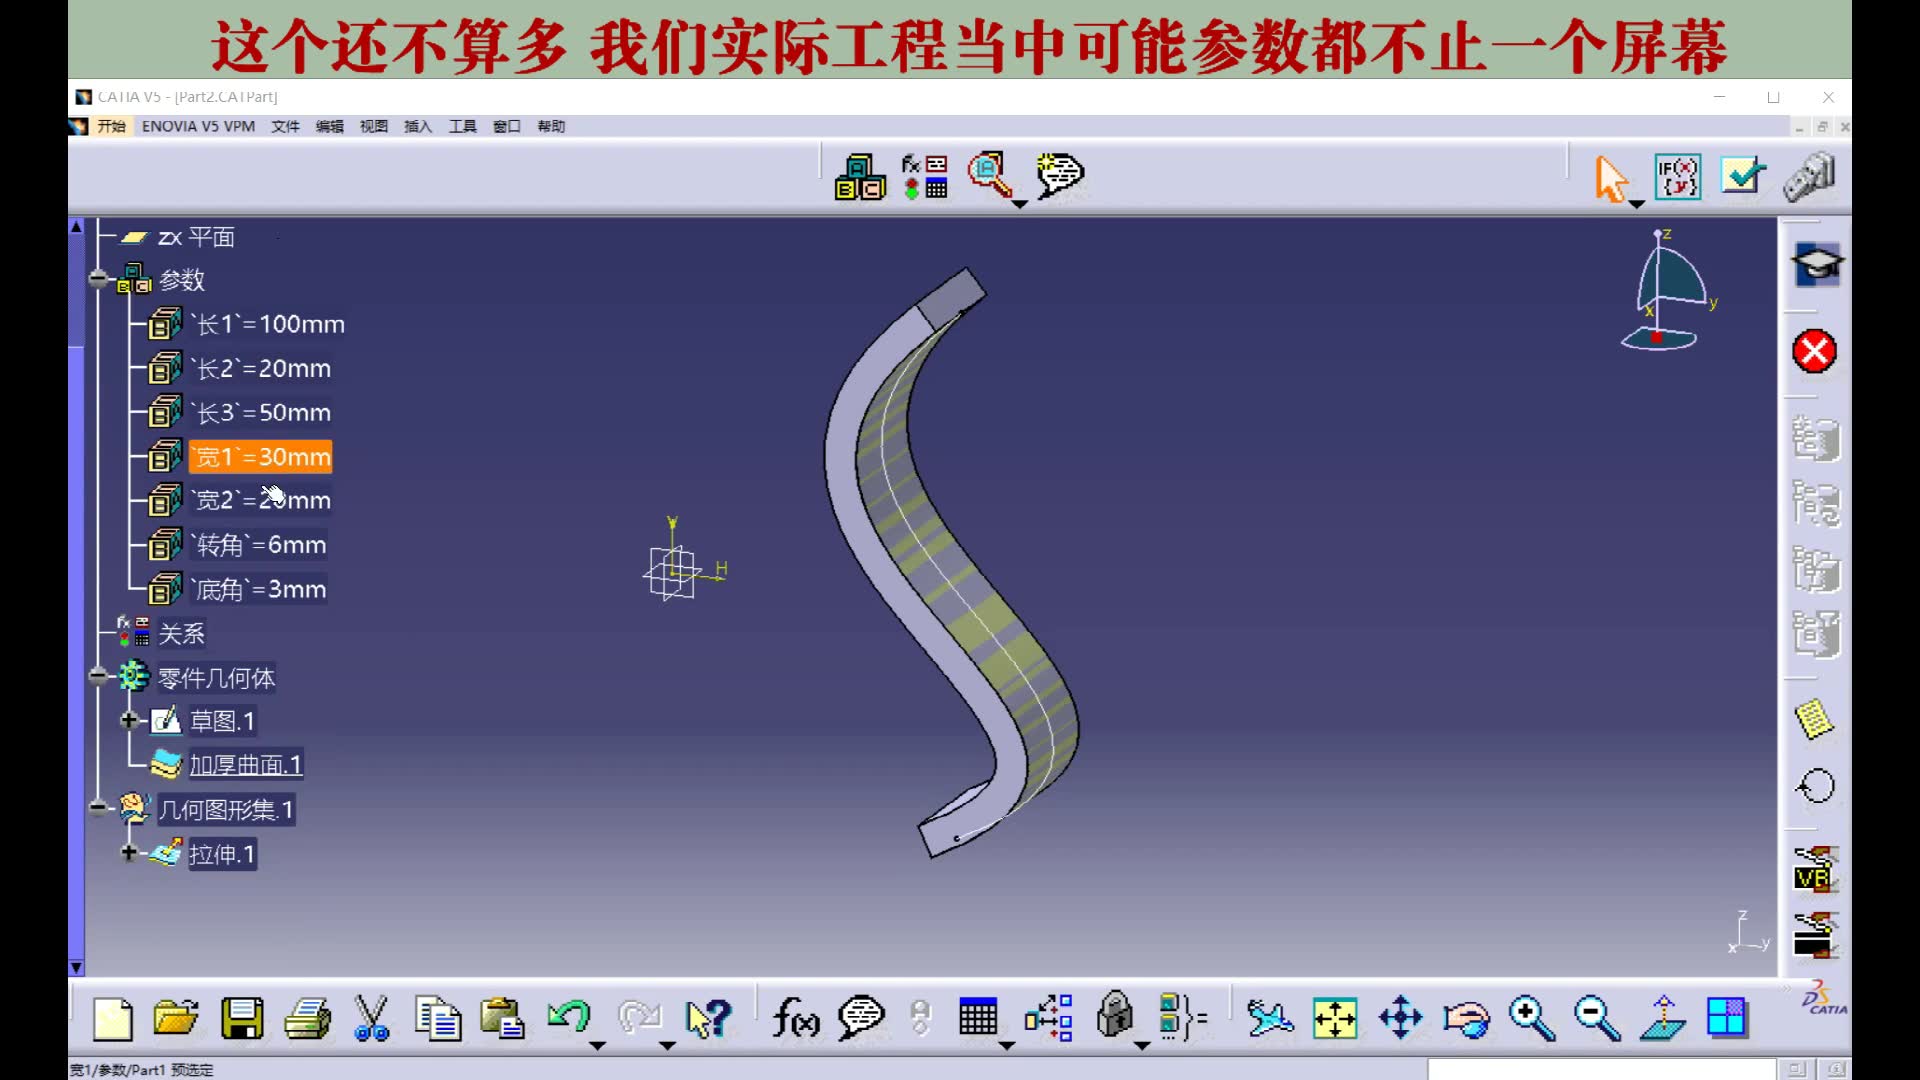Image resolution: width=1920 pixels, height=1080 pixels.
Task: Expand the 草图.1 tree node
Action: pos(130,721)
